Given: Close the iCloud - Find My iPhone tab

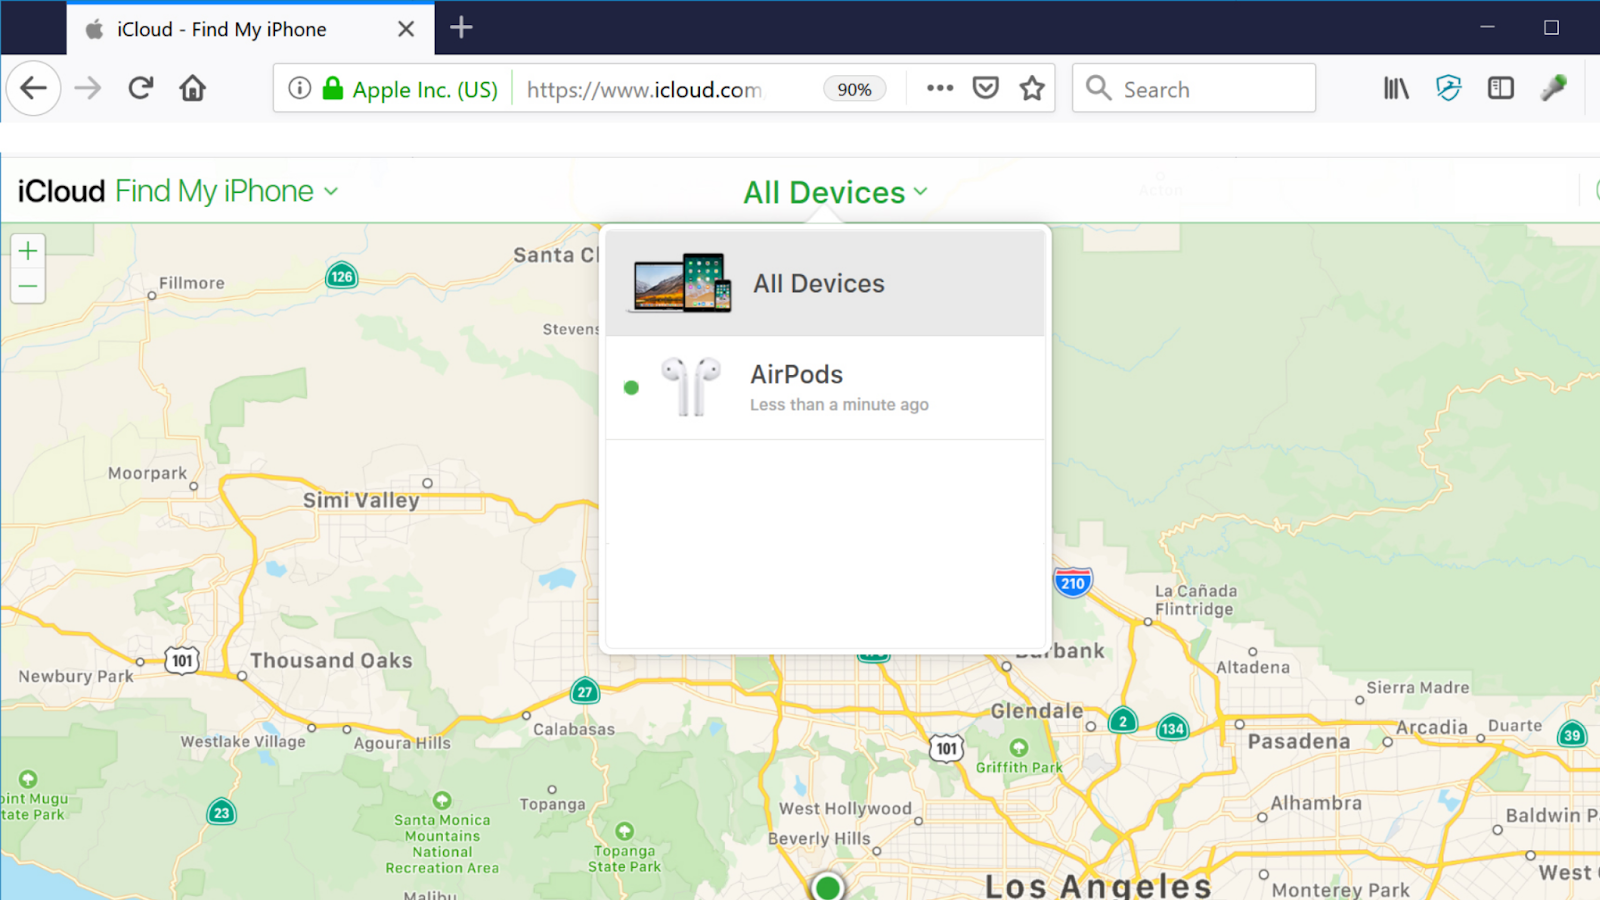Looking at the screenshot, I should tap(406, 29).
